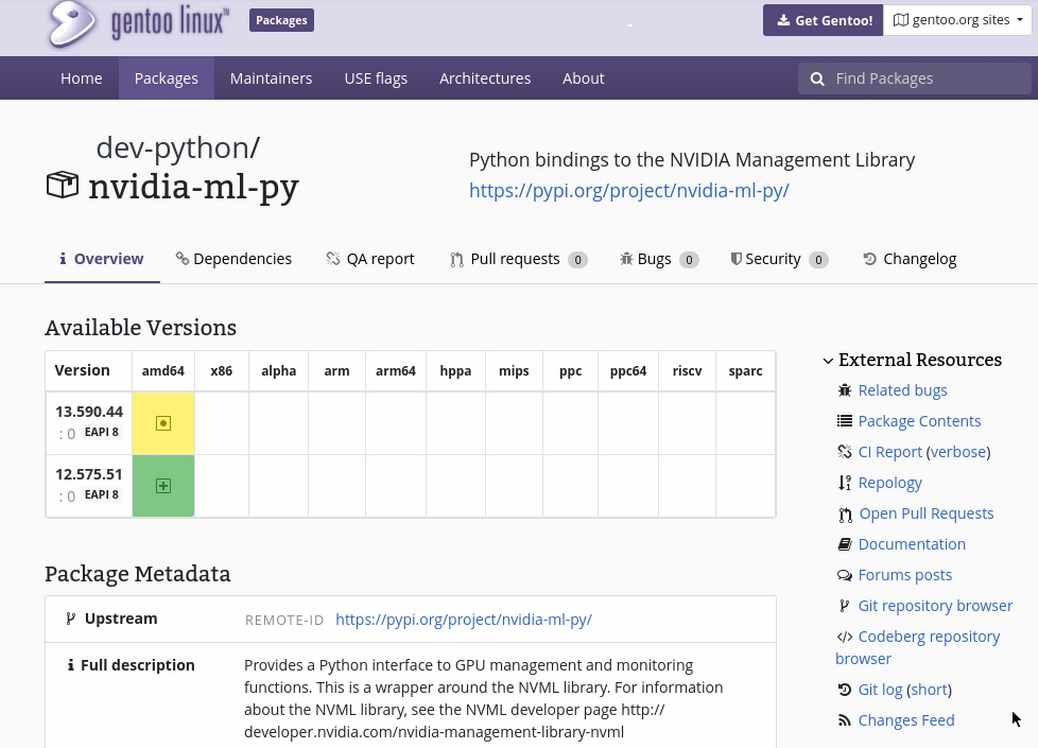
Task: Open the Repology link
Action: 890,483
